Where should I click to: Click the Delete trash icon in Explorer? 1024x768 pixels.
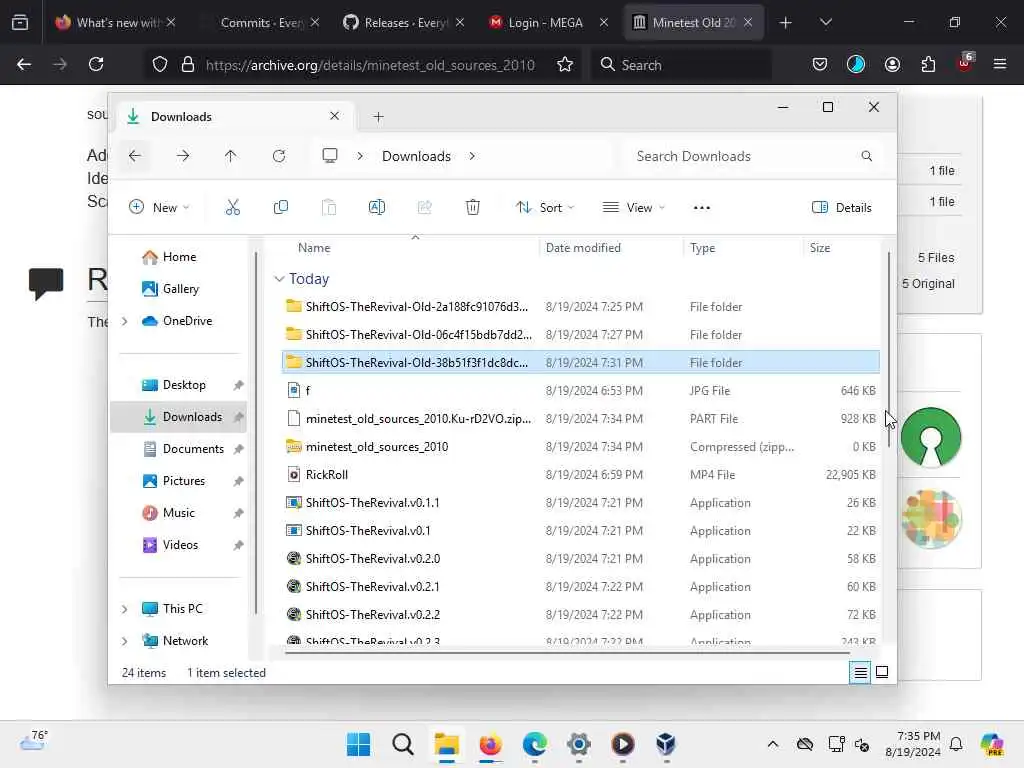coord(473,208)
